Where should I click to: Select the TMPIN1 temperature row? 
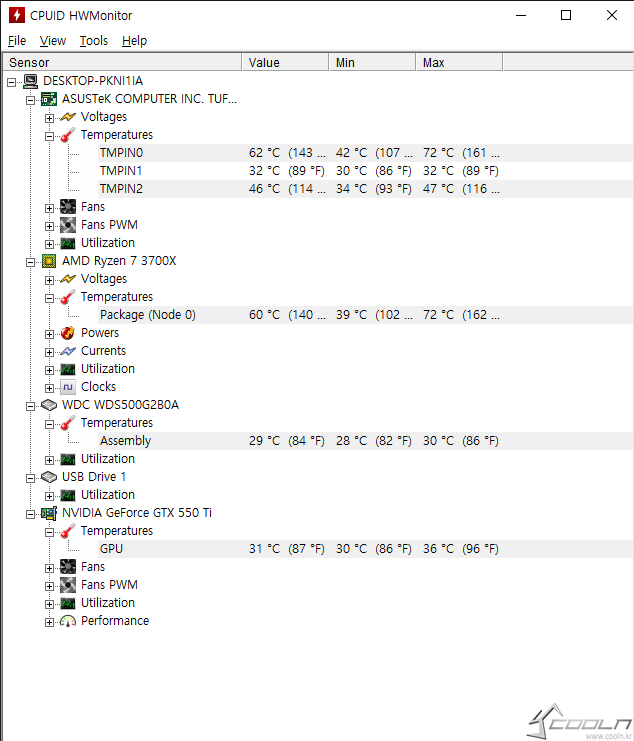pyautogui.click(x=366, y=171)
